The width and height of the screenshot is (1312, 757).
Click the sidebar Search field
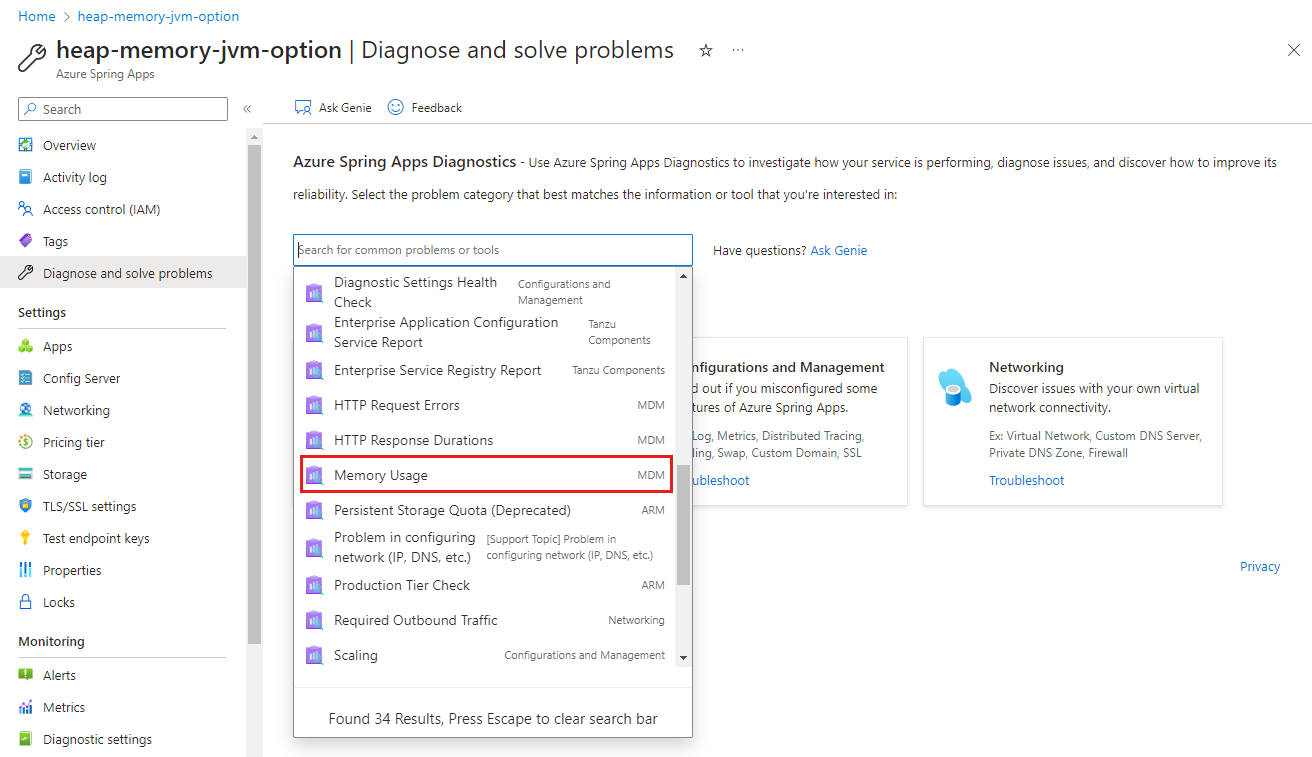pyautogui.click(x=123, y=109)
